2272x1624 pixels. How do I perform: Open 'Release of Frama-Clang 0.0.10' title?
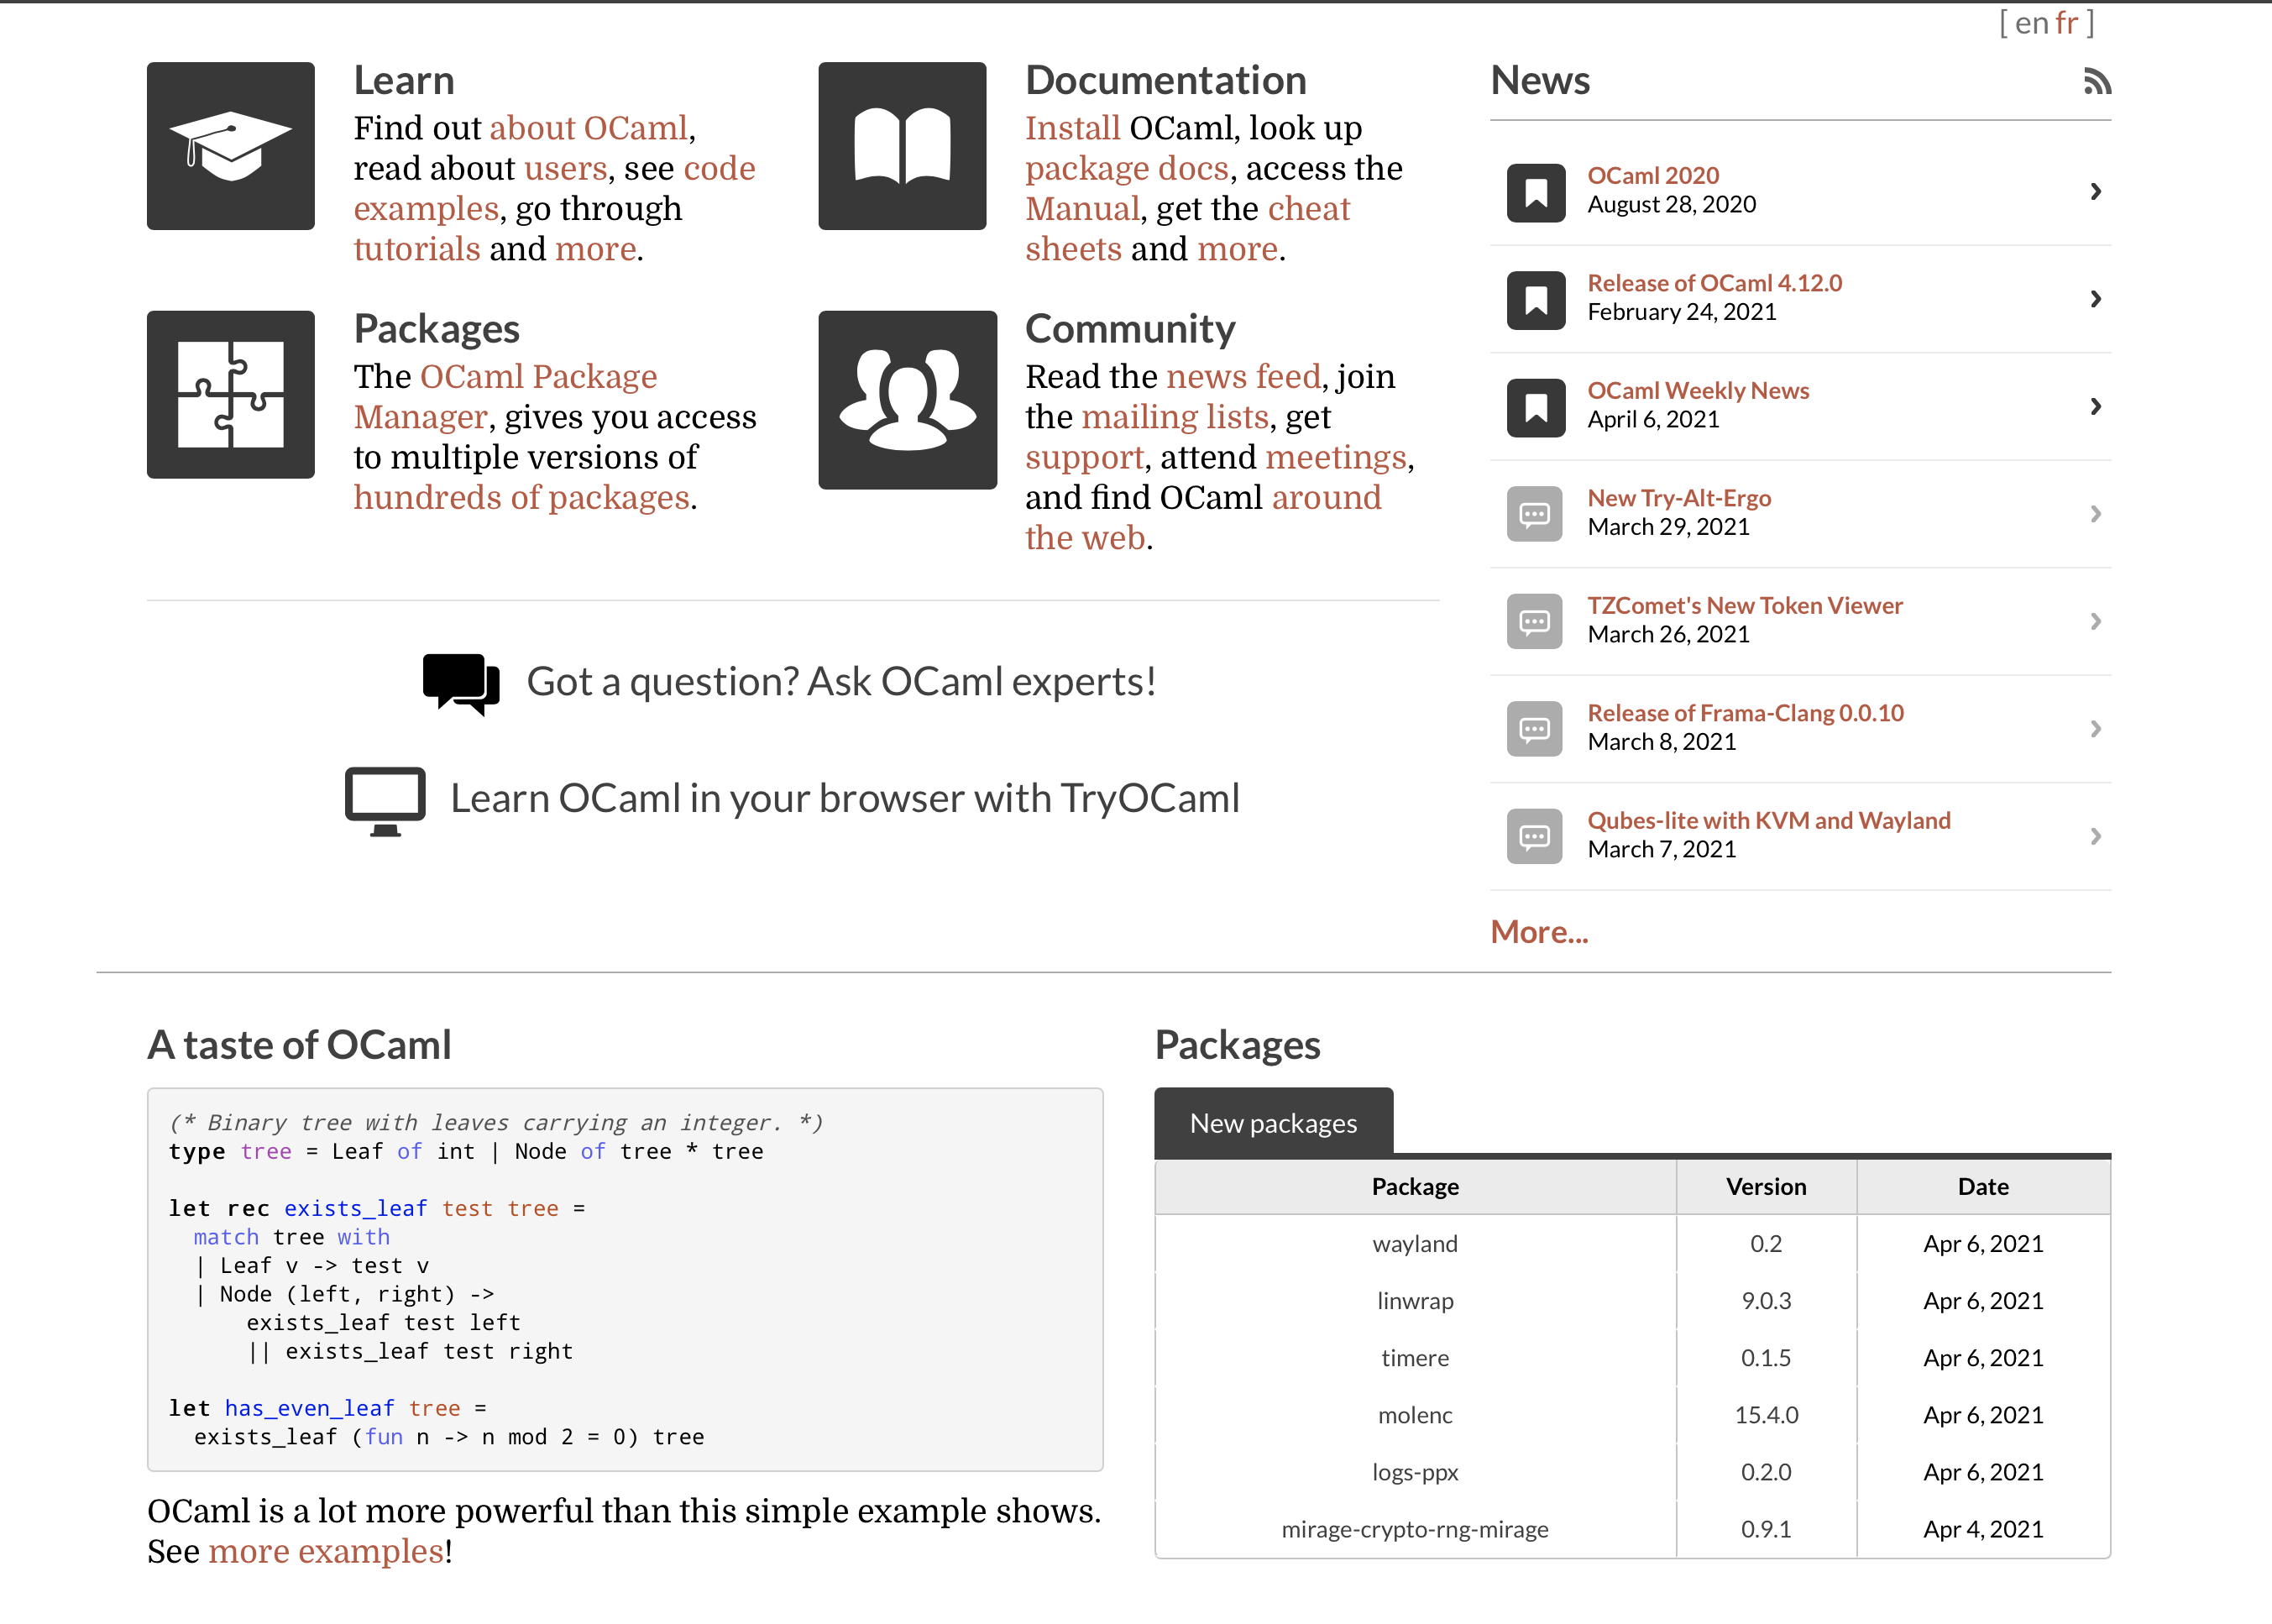[x=1745, y=713]
